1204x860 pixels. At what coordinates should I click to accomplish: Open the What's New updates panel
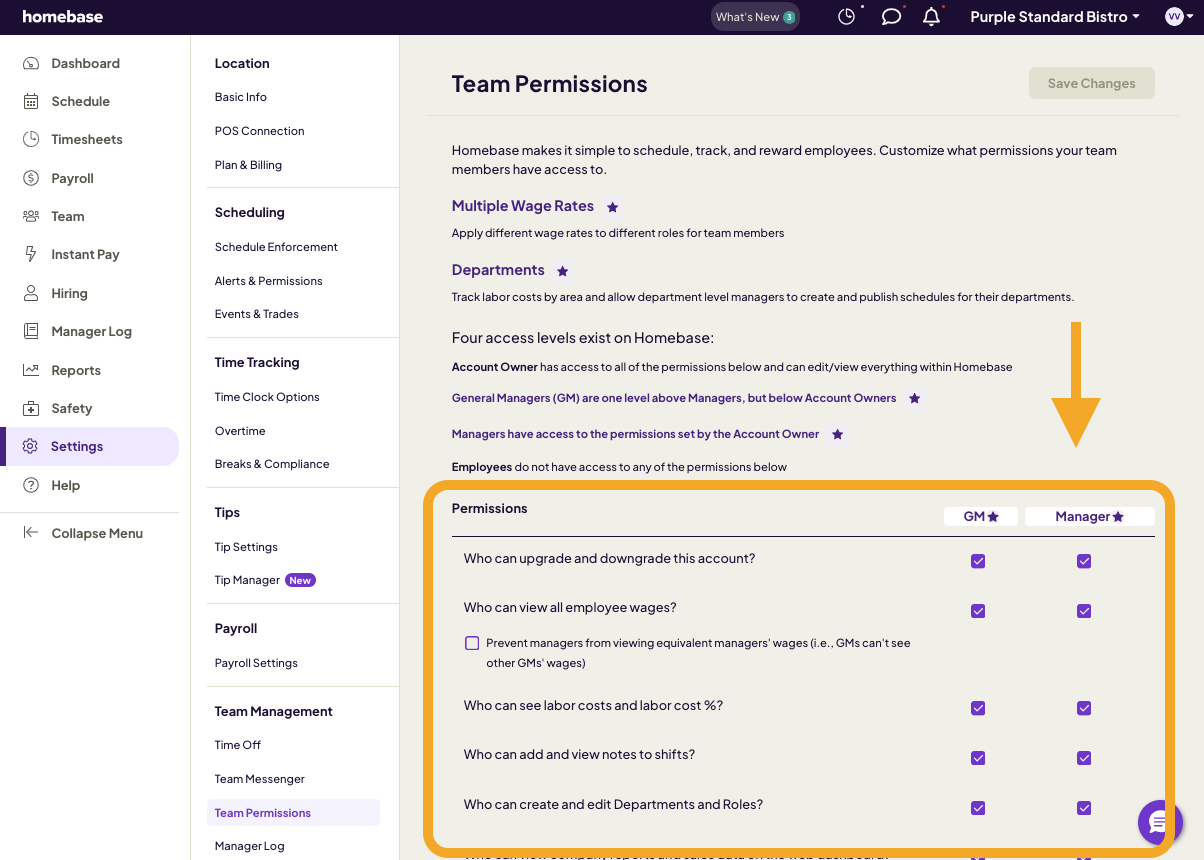point(755,17)
